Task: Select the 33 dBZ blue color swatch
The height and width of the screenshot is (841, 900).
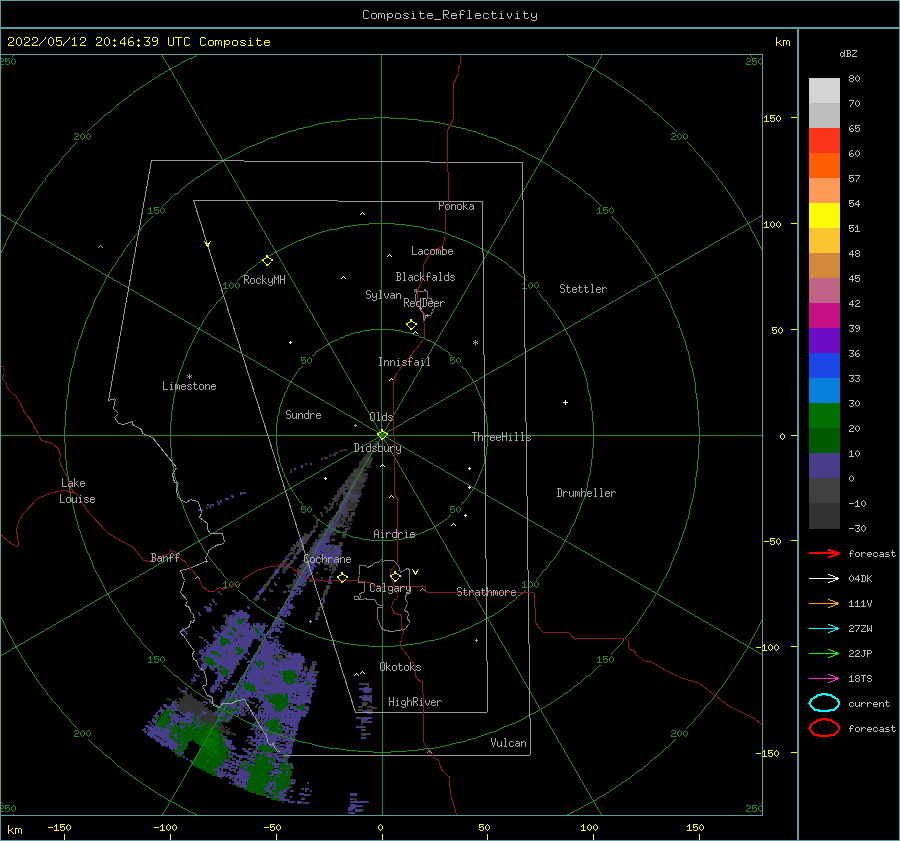Action: click(x=824, y=366)
